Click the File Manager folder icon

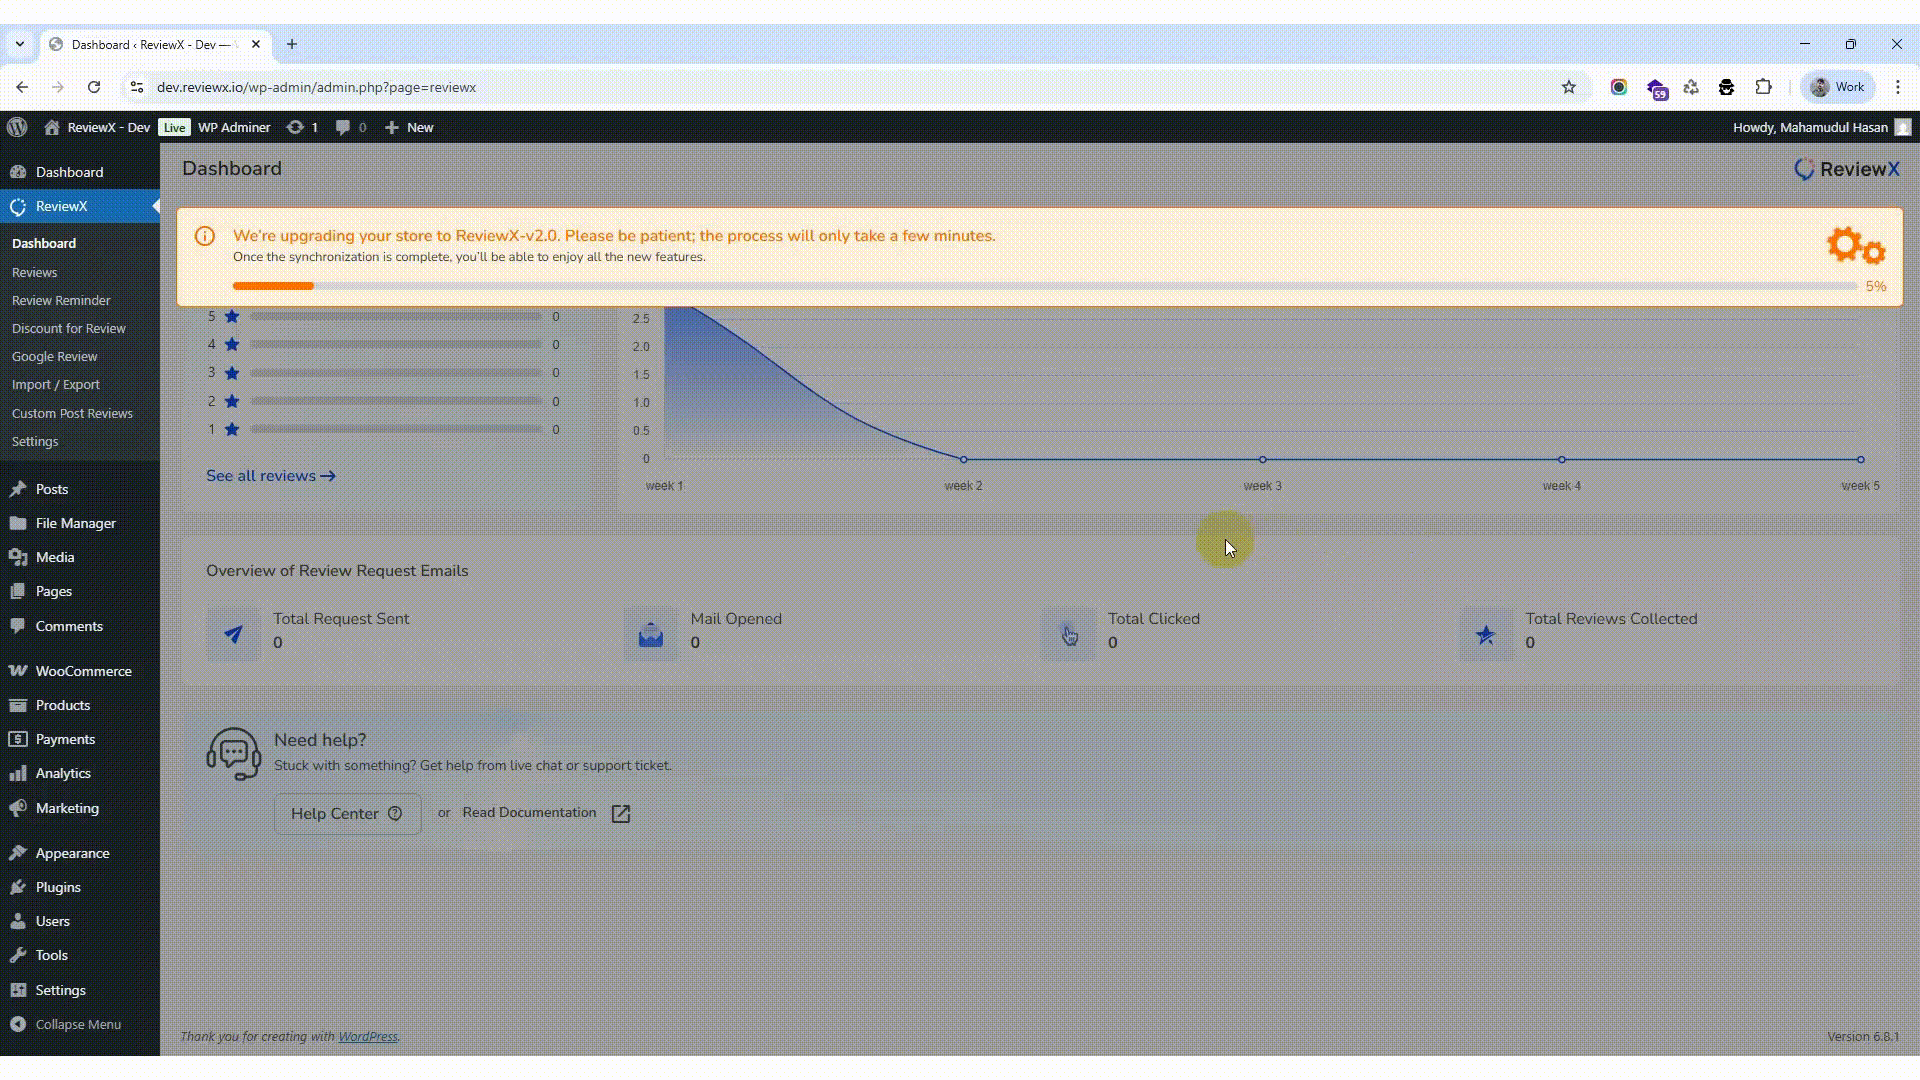[x=18, y=523]
